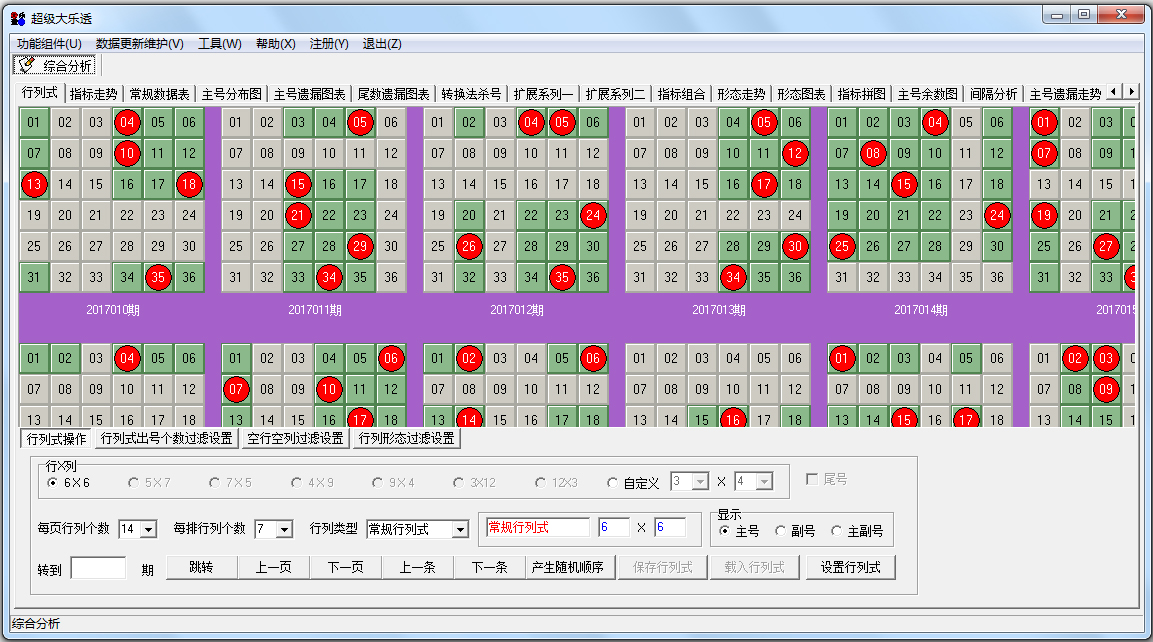Click red ball 04 in 2017010期 grid

point(127,122)
